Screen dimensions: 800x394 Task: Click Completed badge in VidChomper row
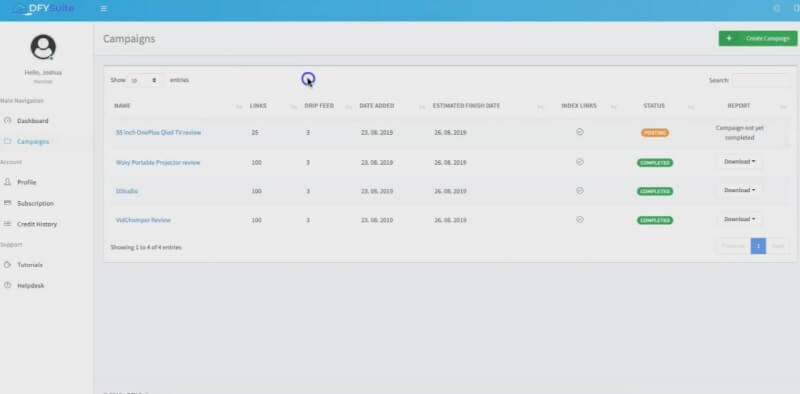pyautogui.click(x=655, y=220)
